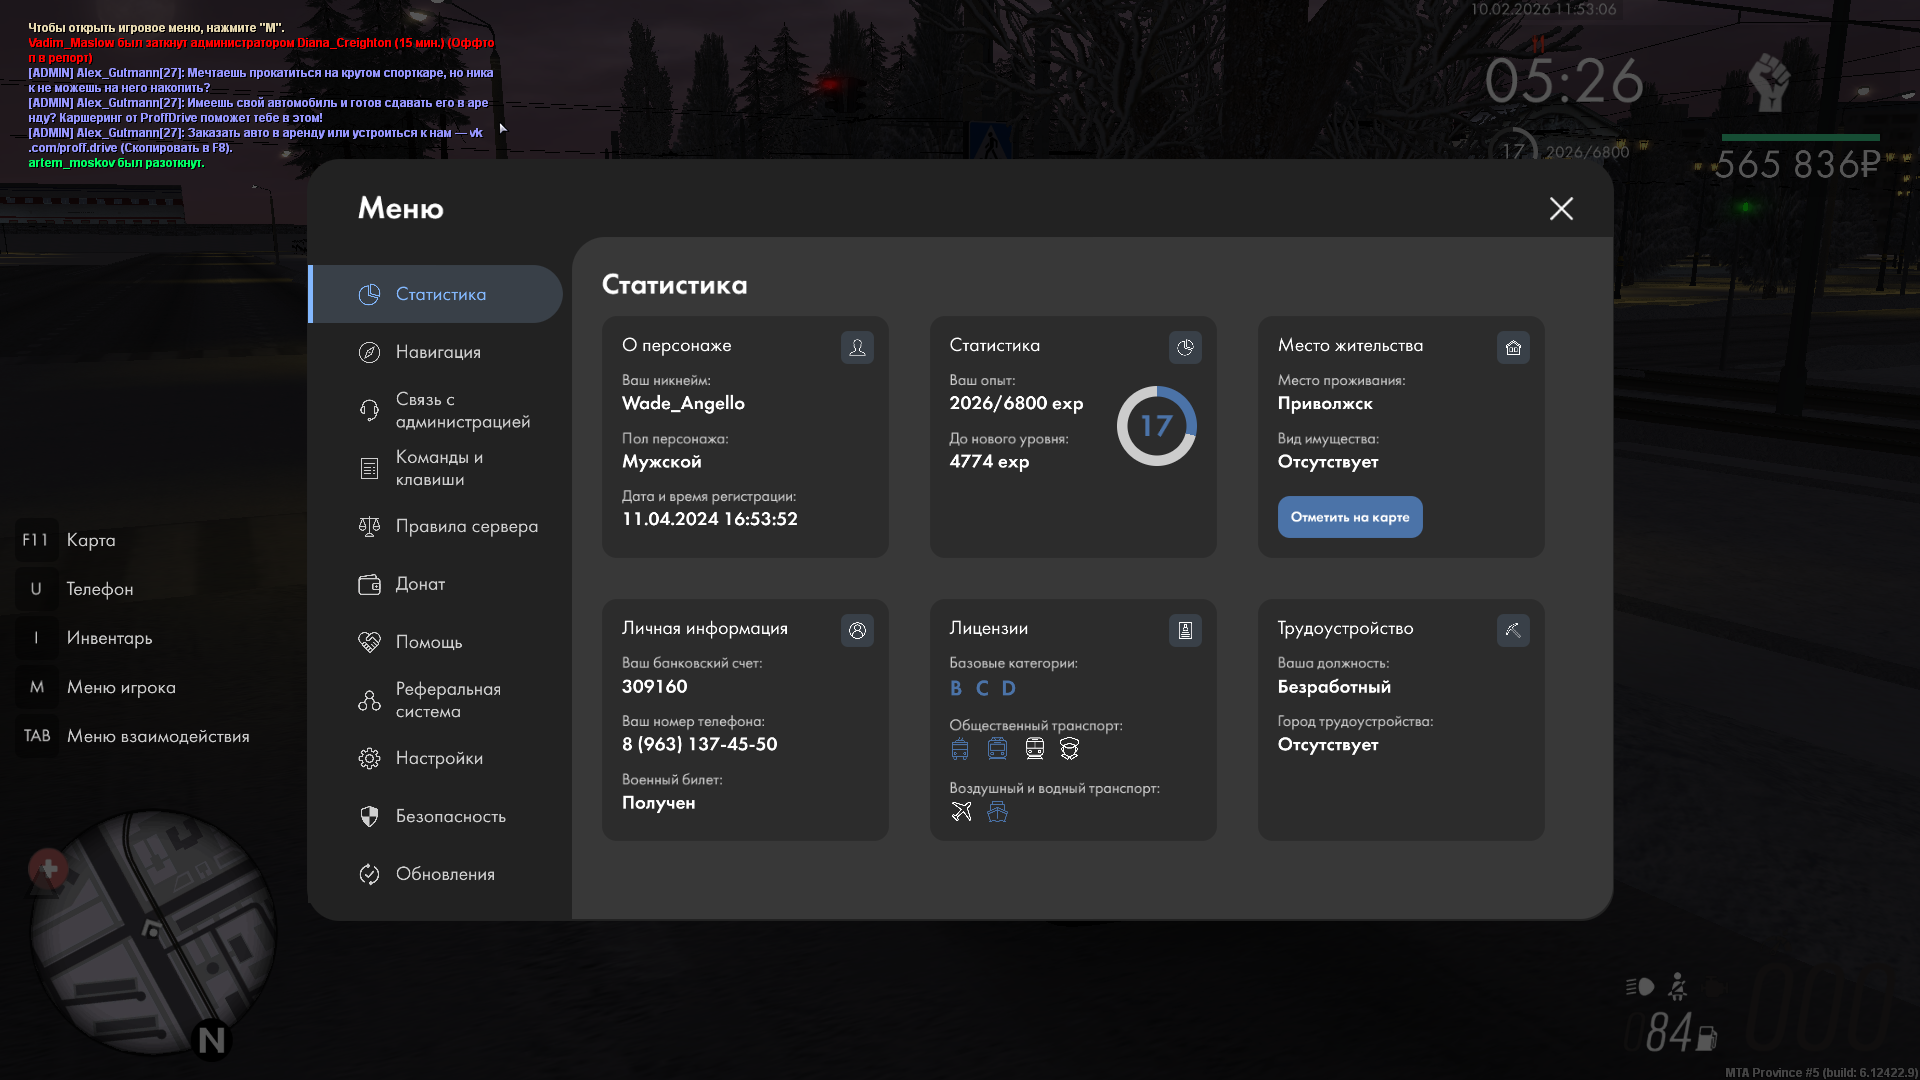The height and width of the screenshot is (1080, 1920).
Task: Click the document icon in Лицензии card
Action: 1185,630
